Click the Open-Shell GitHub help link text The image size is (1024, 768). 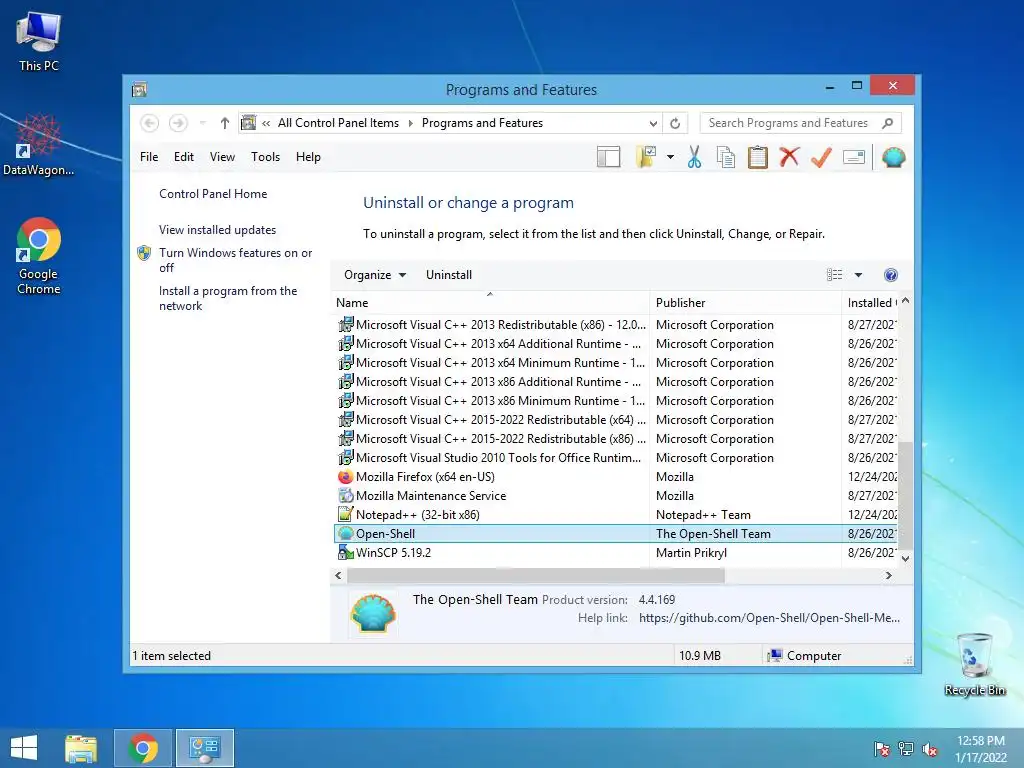769,618
